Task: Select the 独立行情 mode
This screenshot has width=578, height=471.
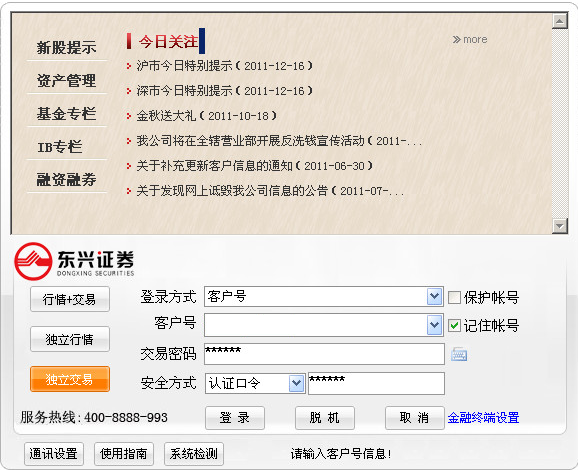Action: click(x=70, y=339)
